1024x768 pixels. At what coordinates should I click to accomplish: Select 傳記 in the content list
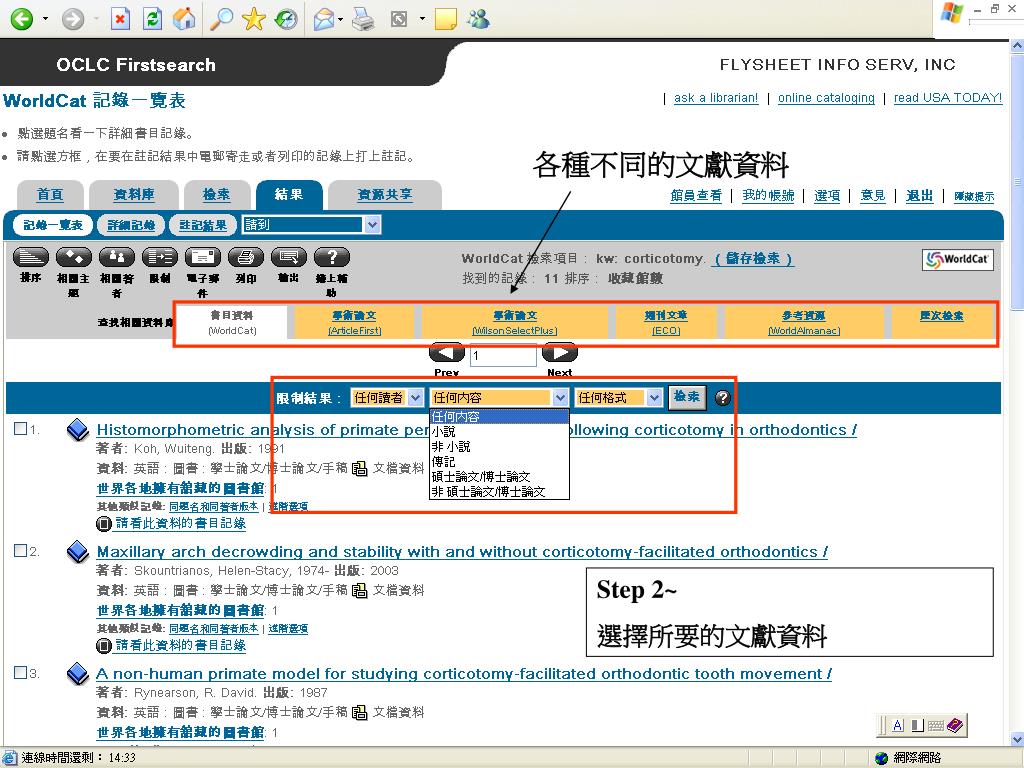(499, 462)
